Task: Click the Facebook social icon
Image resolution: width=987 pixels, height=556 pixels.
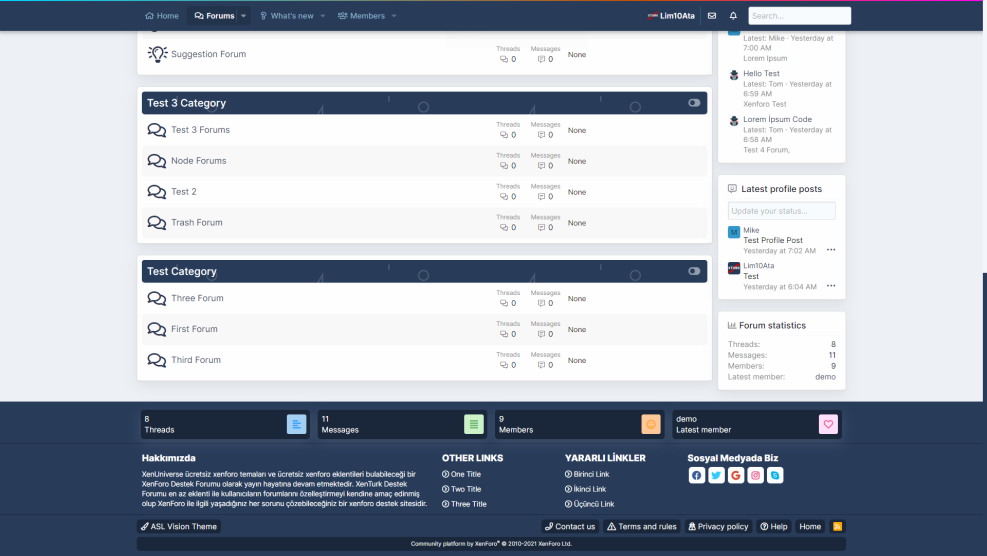Action: point(697,476)
